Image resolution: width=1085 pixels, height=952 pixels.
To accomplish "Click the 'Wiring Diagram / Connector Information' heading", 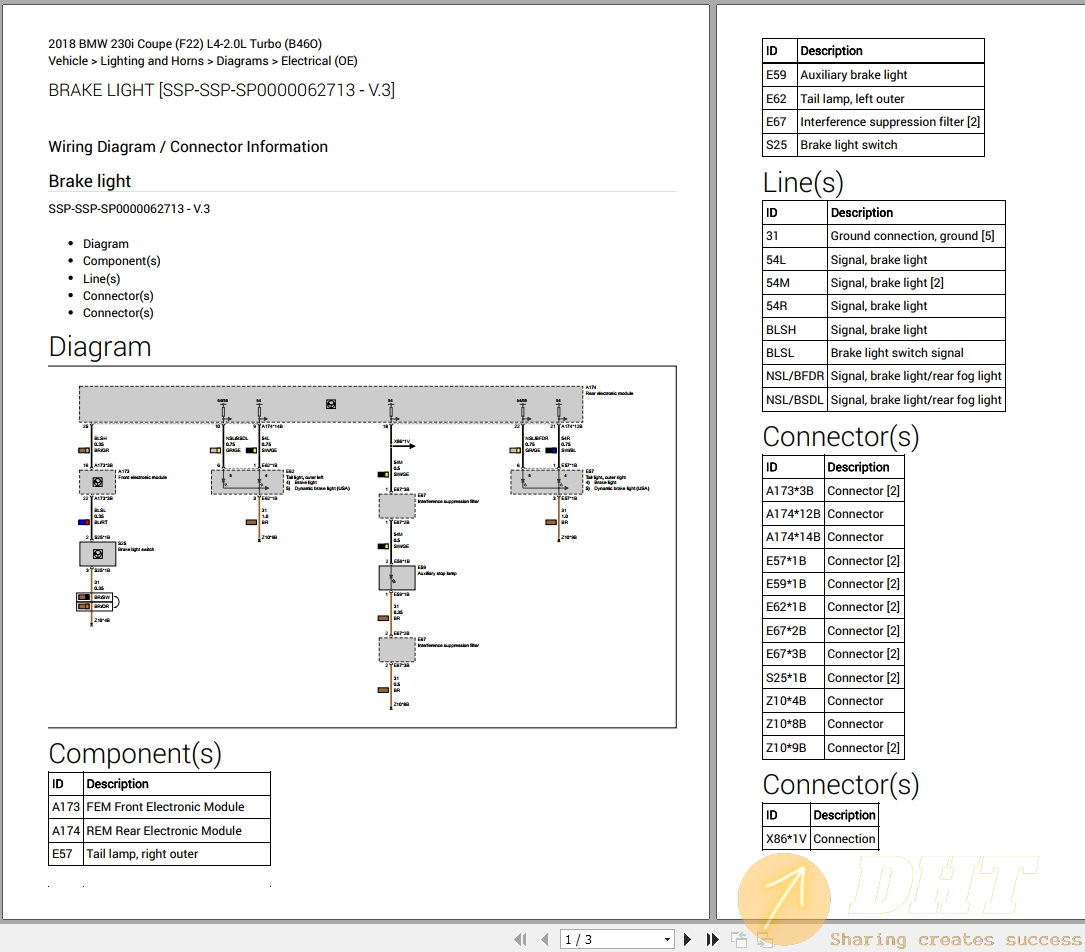I will [188, 147].
